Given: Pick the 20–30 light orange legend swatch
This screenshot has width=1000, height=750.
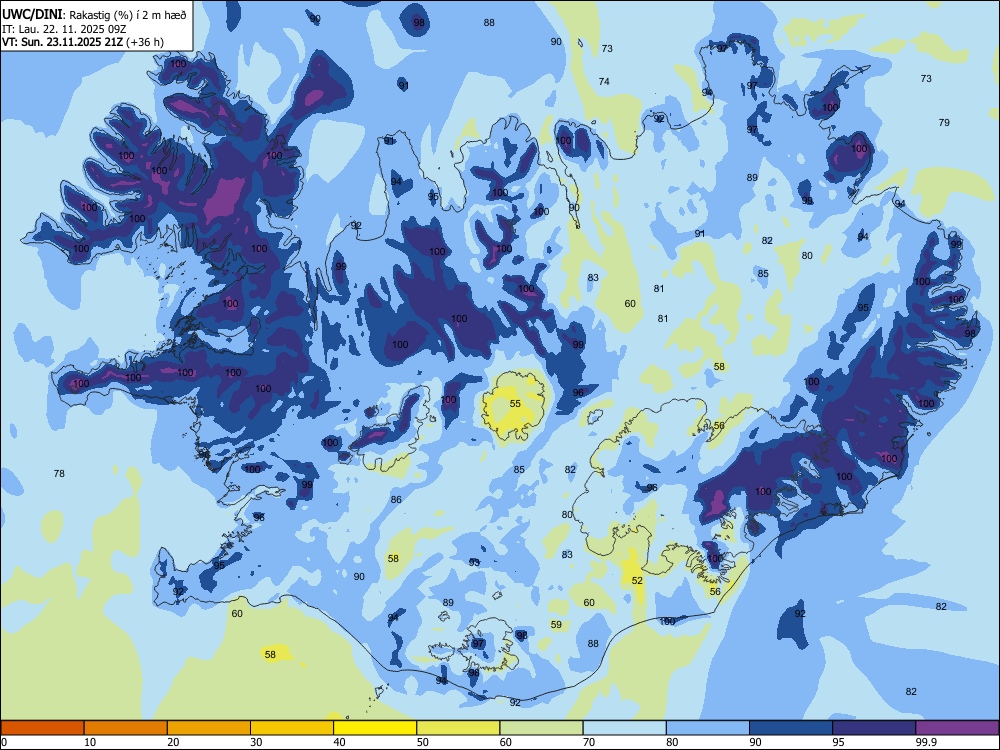Looking at the screenshot, I should [x=209, y=728].
